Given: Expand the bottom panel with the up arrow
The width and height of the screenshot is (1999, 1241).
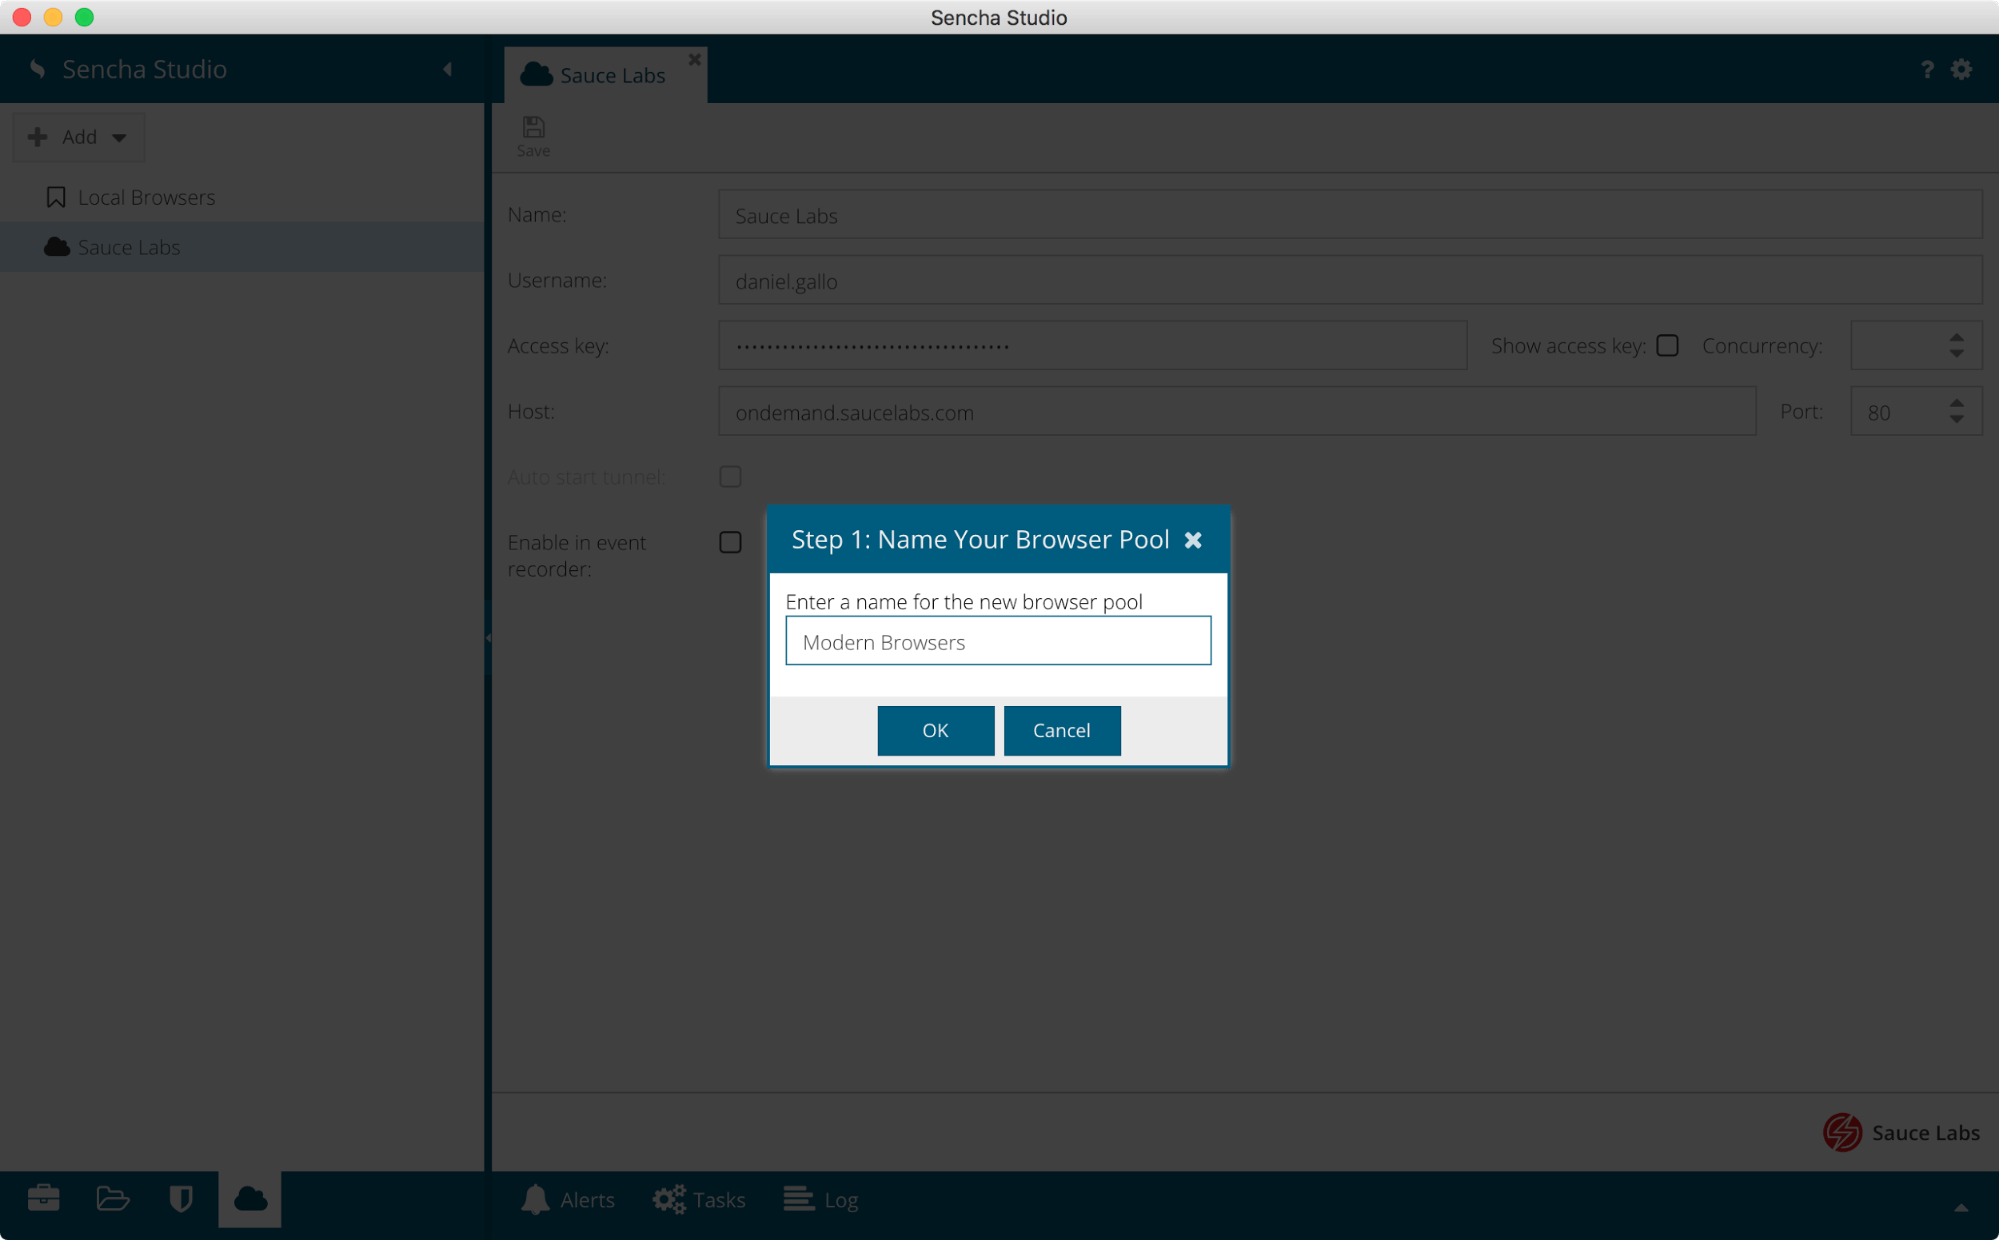Looking at the screenshot, I should [1961, 1207].
